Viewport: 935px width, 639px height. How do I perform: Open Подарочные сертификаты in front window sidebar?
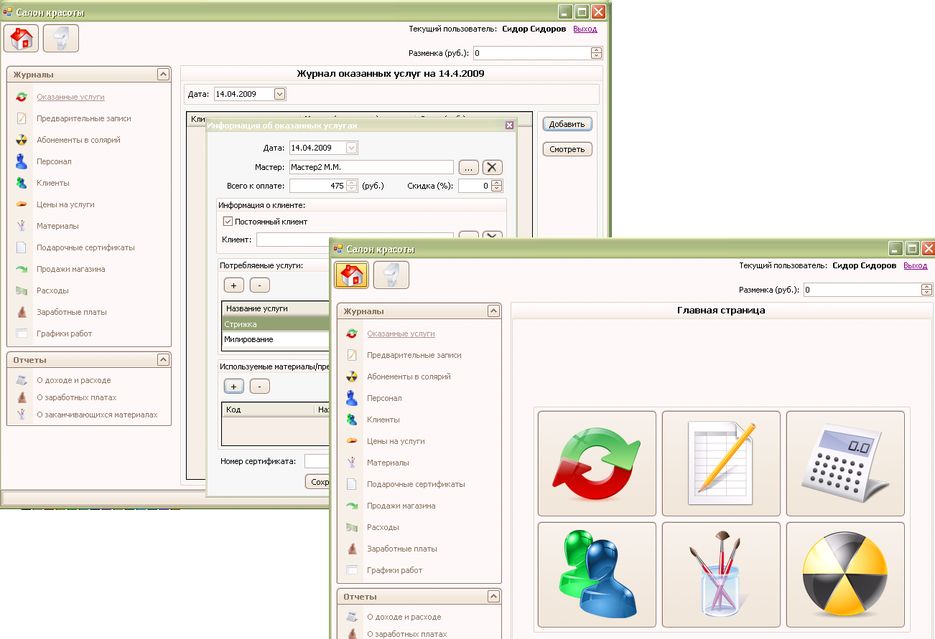click(416, 484)
